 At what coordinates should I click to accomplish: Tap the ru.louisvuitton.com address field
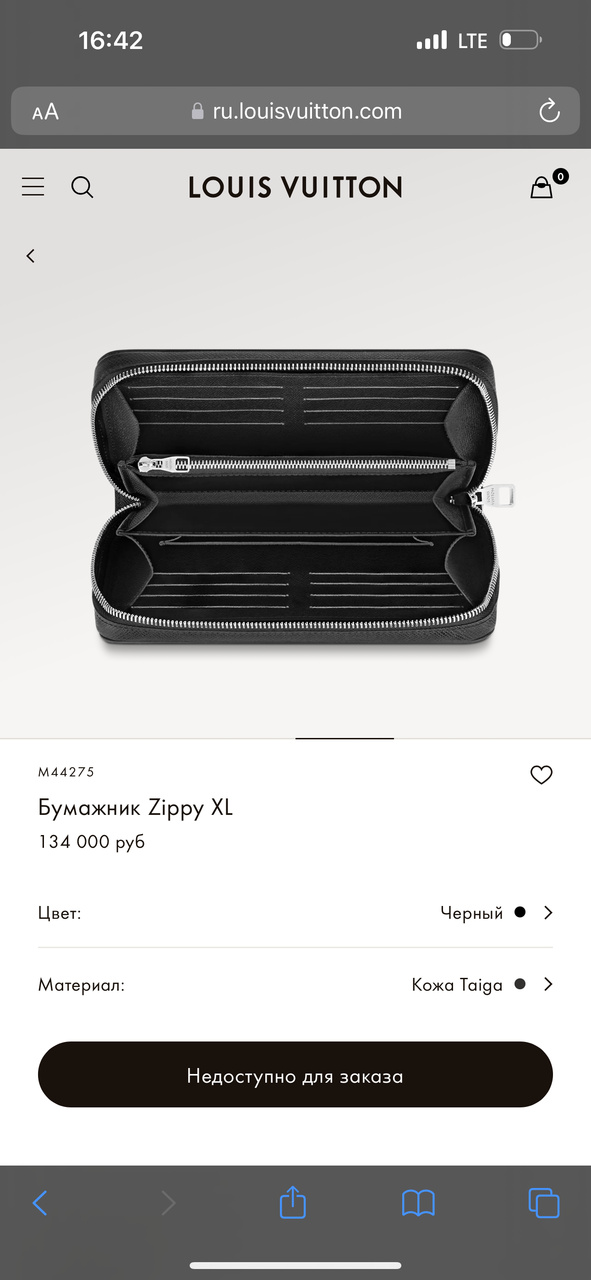tap(295, 111)
